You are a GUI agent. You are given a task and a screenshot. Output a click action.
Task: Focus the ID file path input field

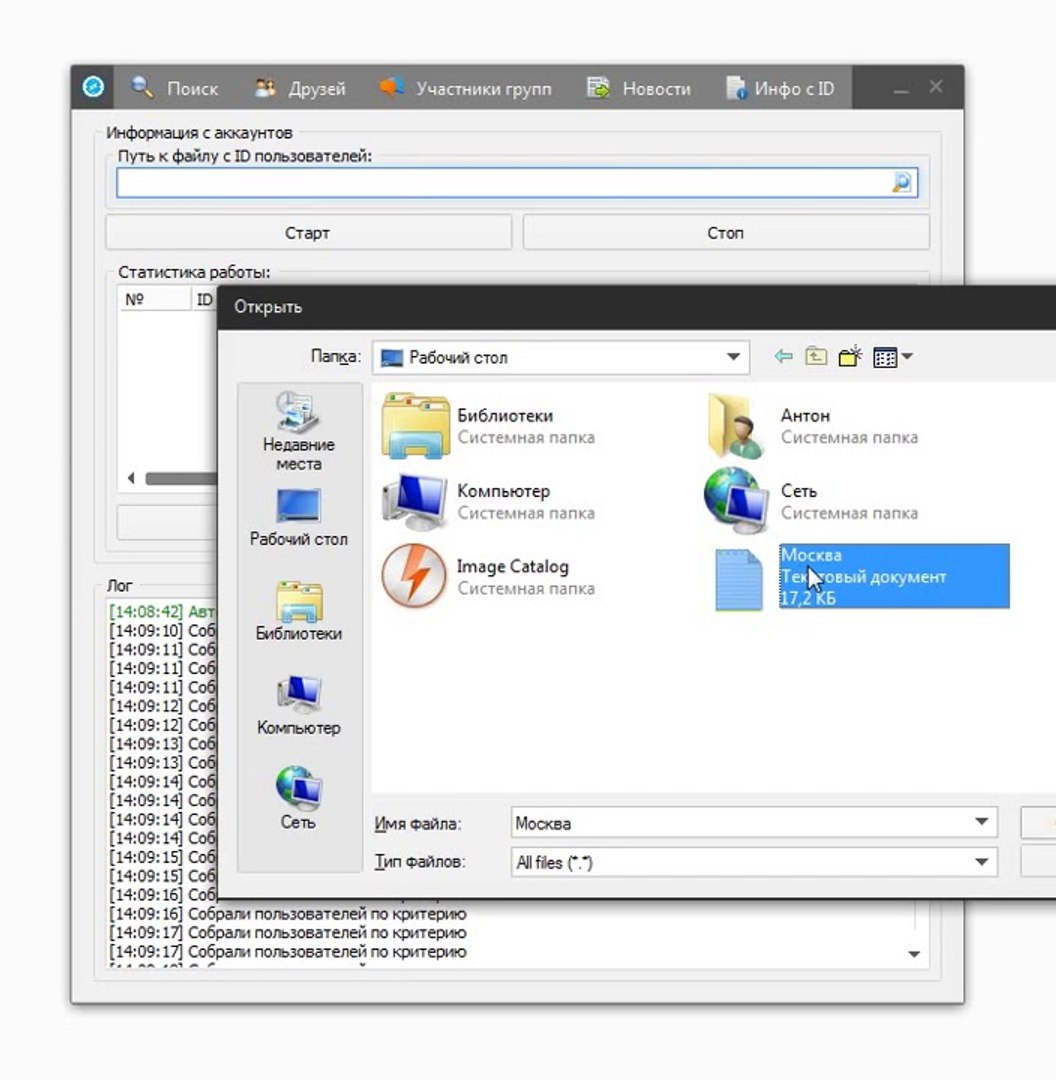point(517,183)
